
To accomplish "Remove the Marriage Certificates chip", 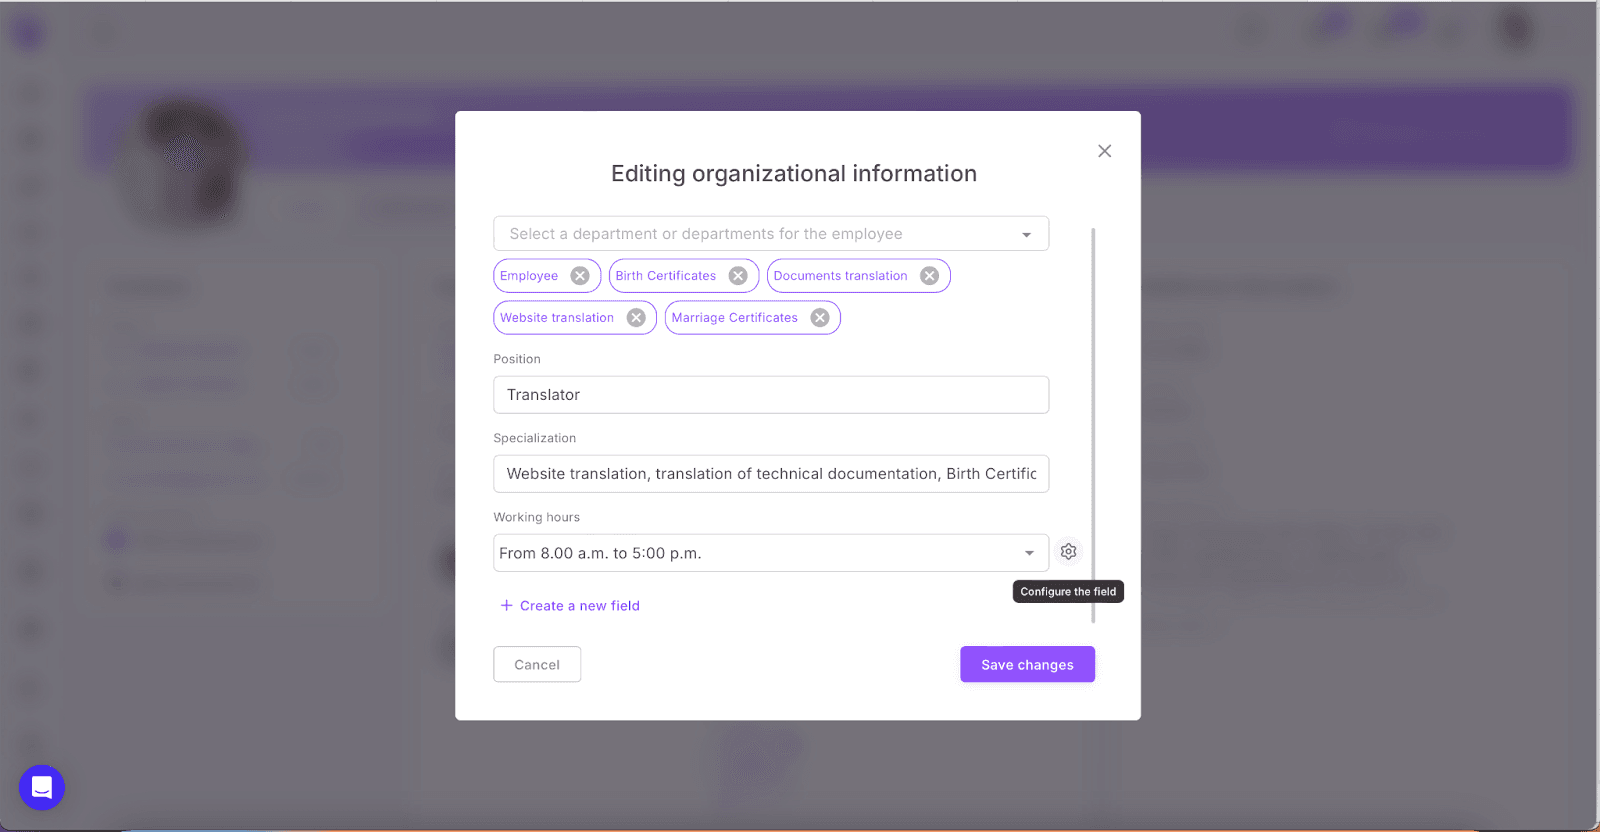I will pyautogui.click(x=820, y=318).
